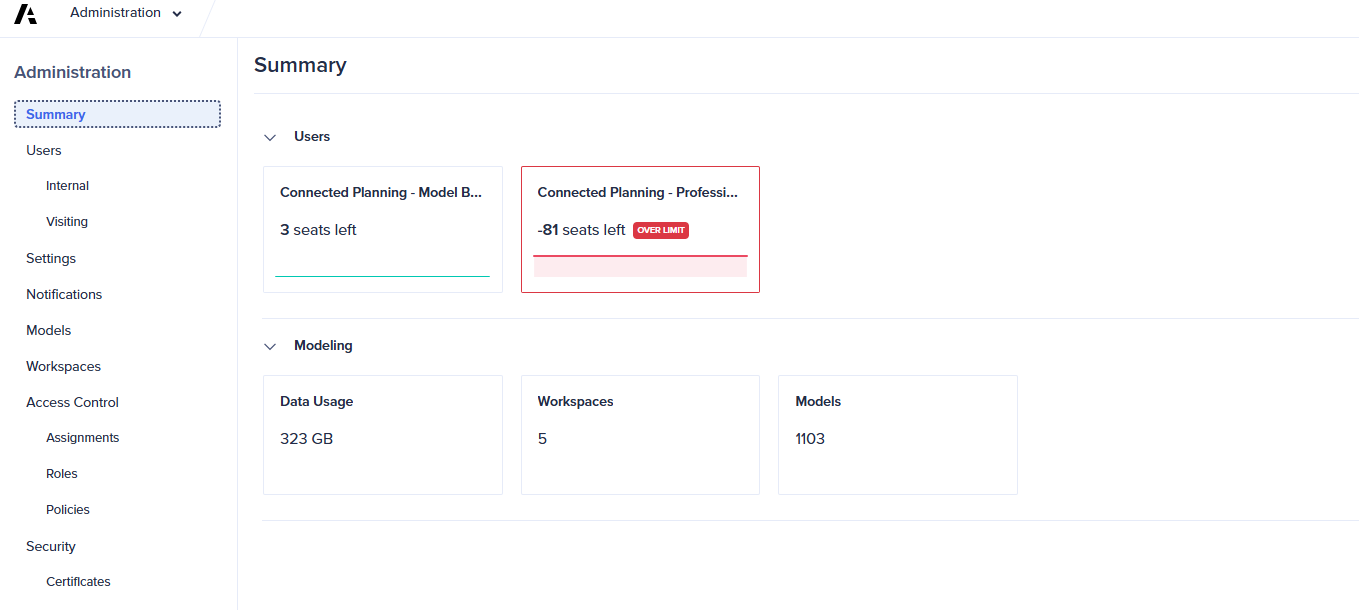
Task: Open Connected Planning Professional card
Action: coord(640,229)
